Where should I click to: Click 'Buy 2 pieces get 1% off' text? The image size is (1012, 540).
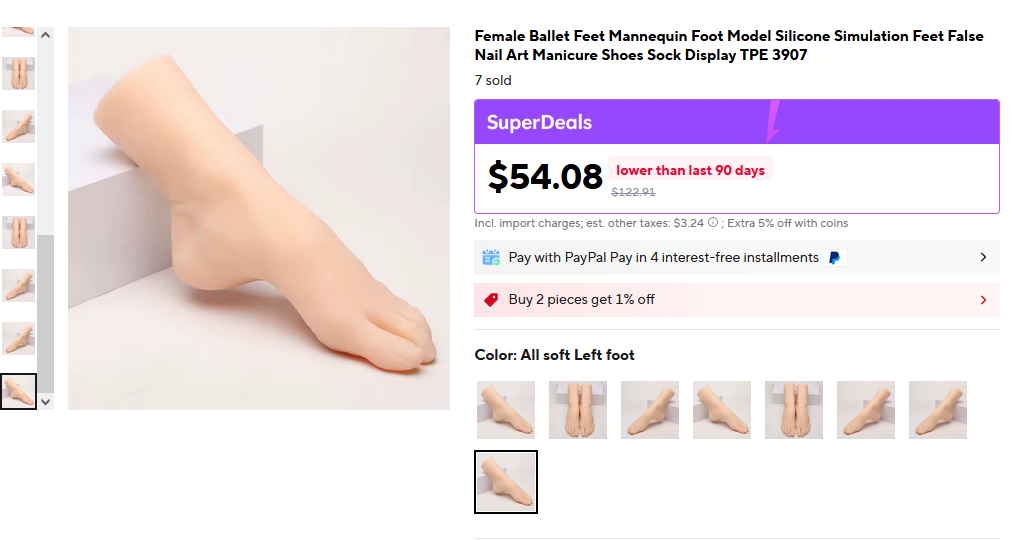582,300
